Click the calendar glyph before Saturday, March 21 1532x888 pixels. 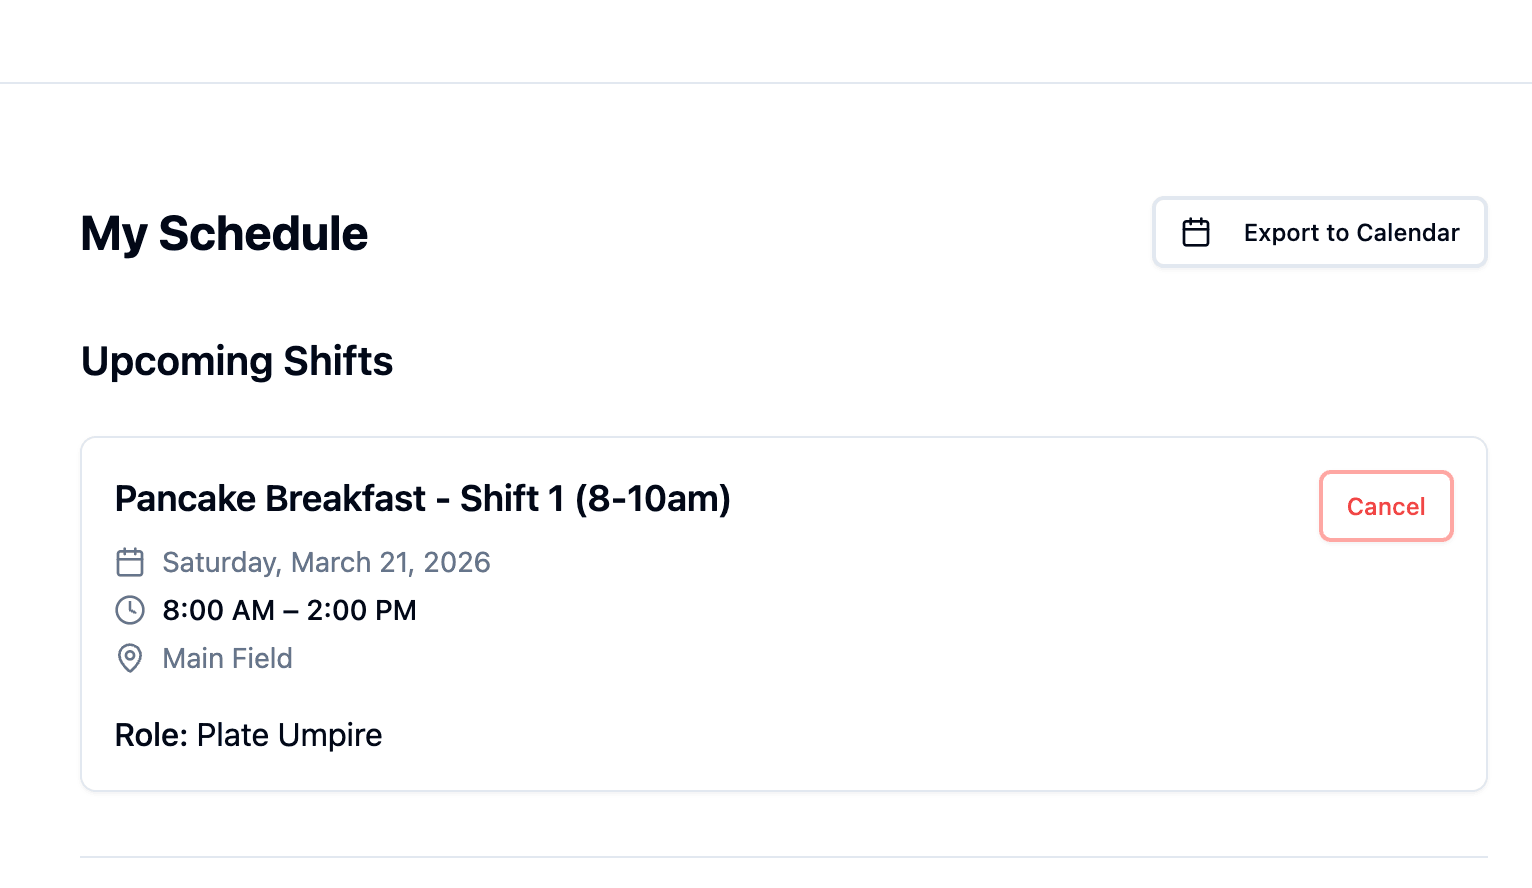[130, 562]
